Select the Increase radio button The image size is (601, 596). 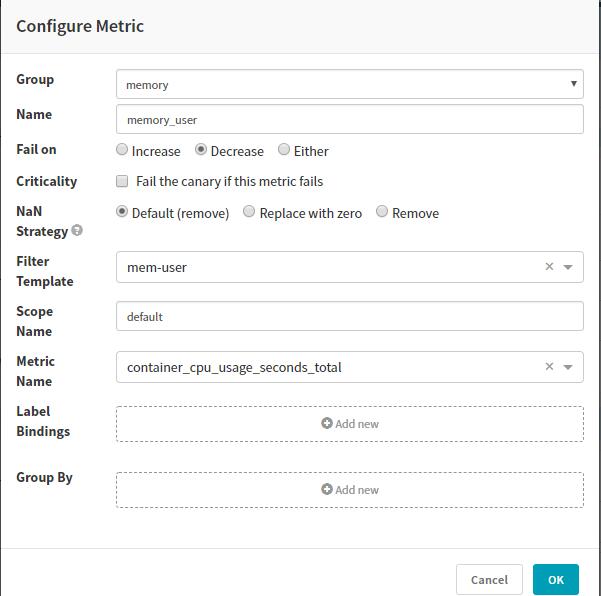pyautogui.click(x=122, y=150)
